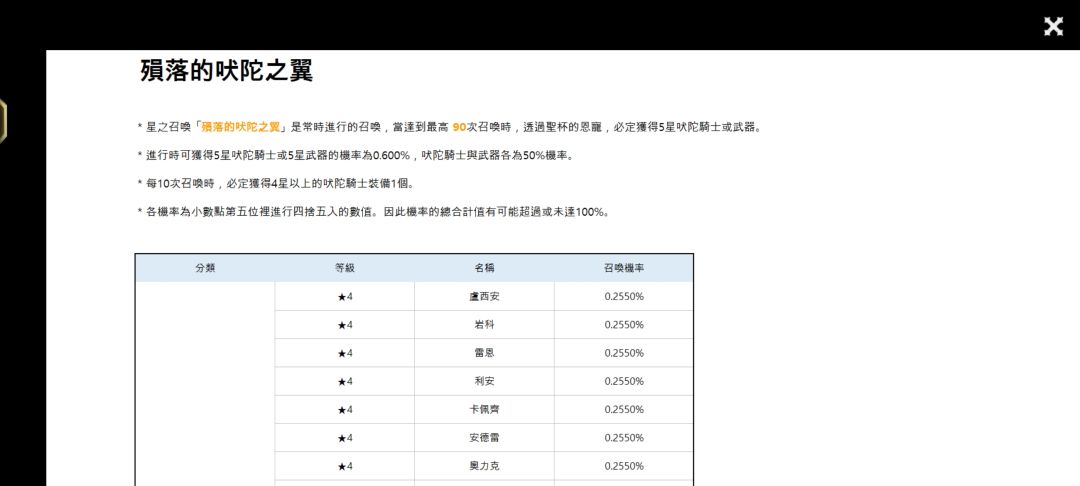Select the 名稱 column header
1080x486 pixels.
pos(484,268)
